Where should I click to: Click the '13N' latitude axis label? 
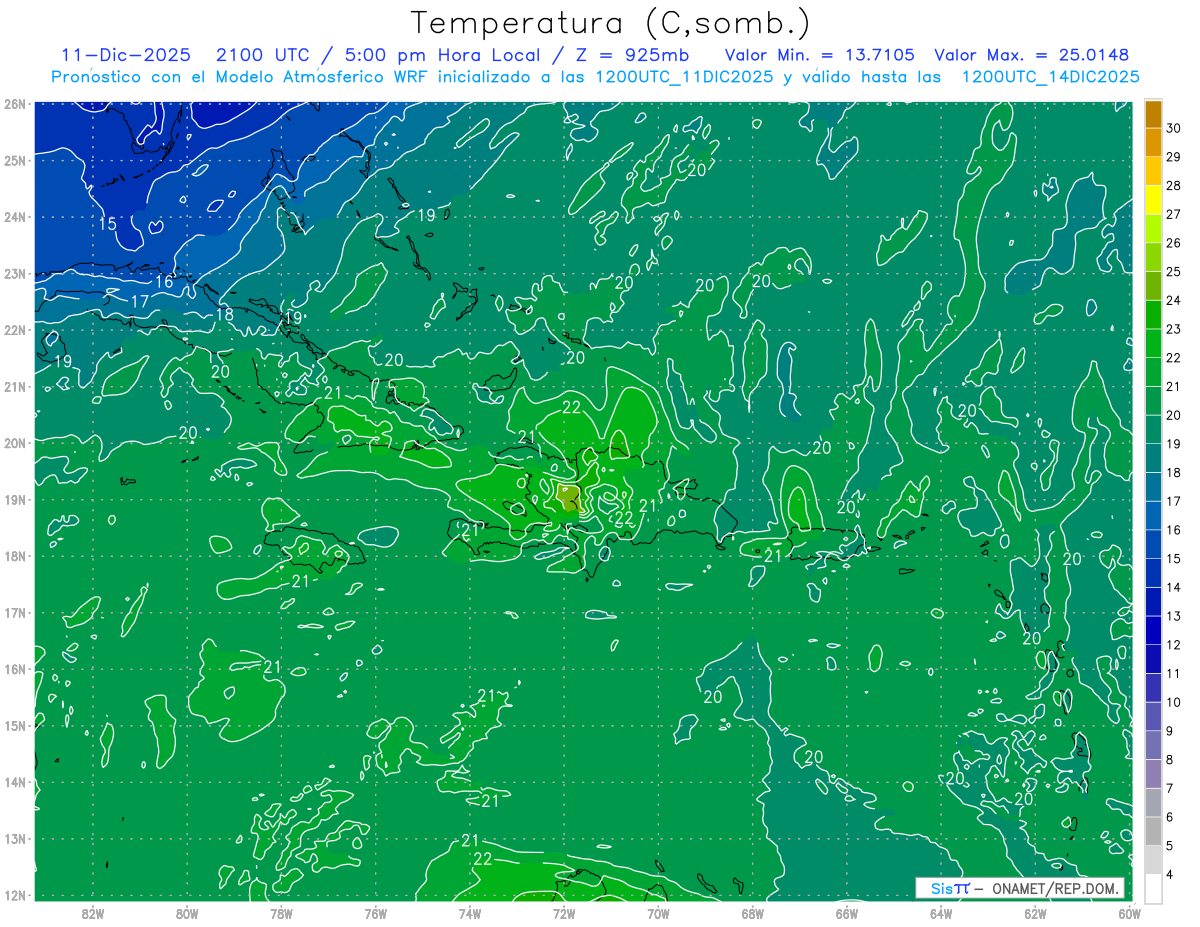[14, 838]
